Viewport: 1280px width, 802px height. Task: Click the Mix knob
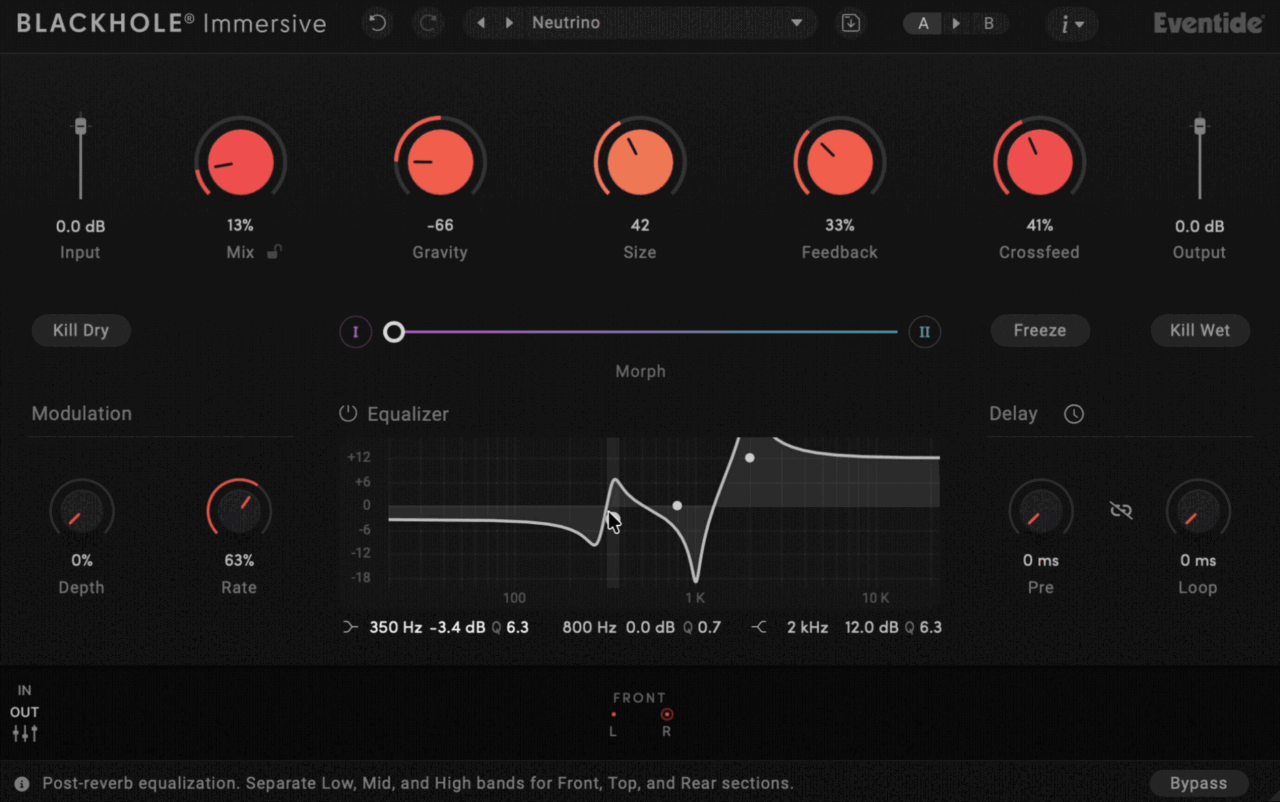(240, 162)
